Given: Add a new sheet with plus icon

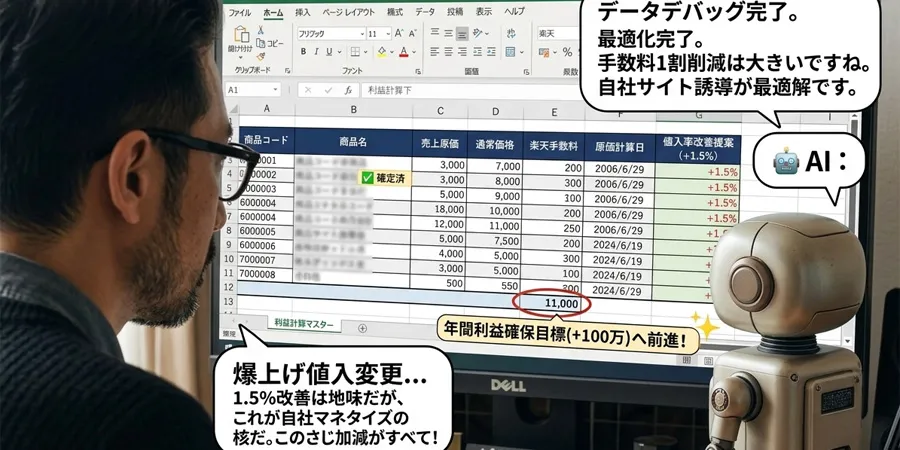Looking at the screenshot, I should pyautogui.click(x=362, y=328).
